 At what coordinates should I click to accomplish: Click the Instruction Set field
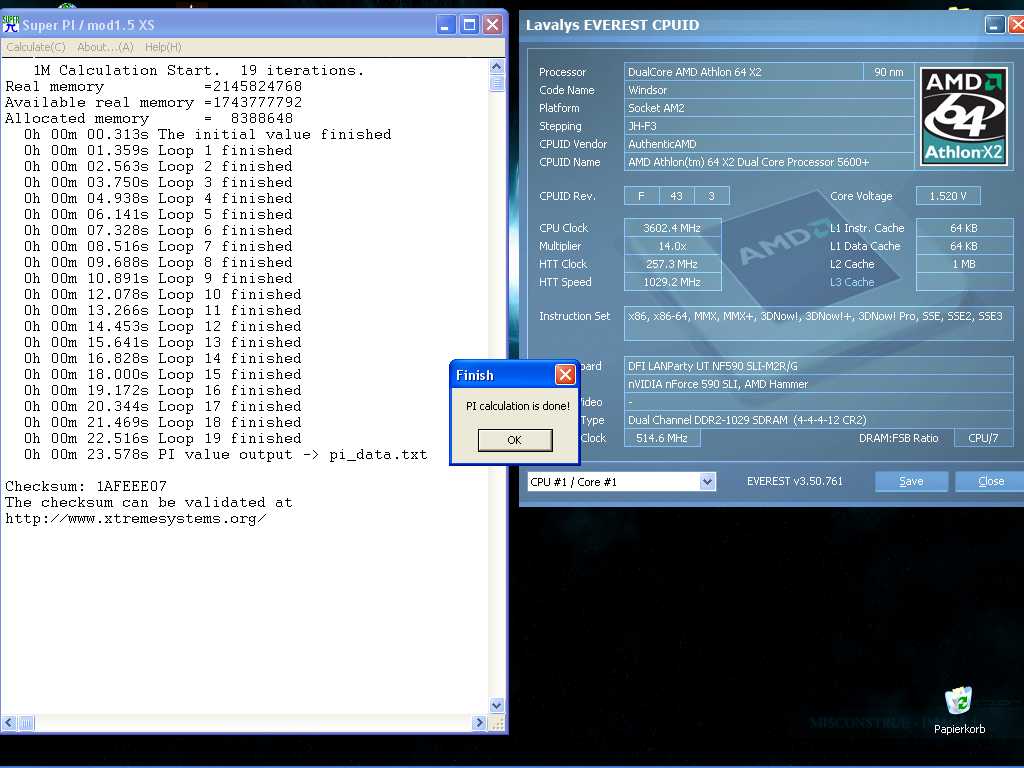tap(818, 323)
